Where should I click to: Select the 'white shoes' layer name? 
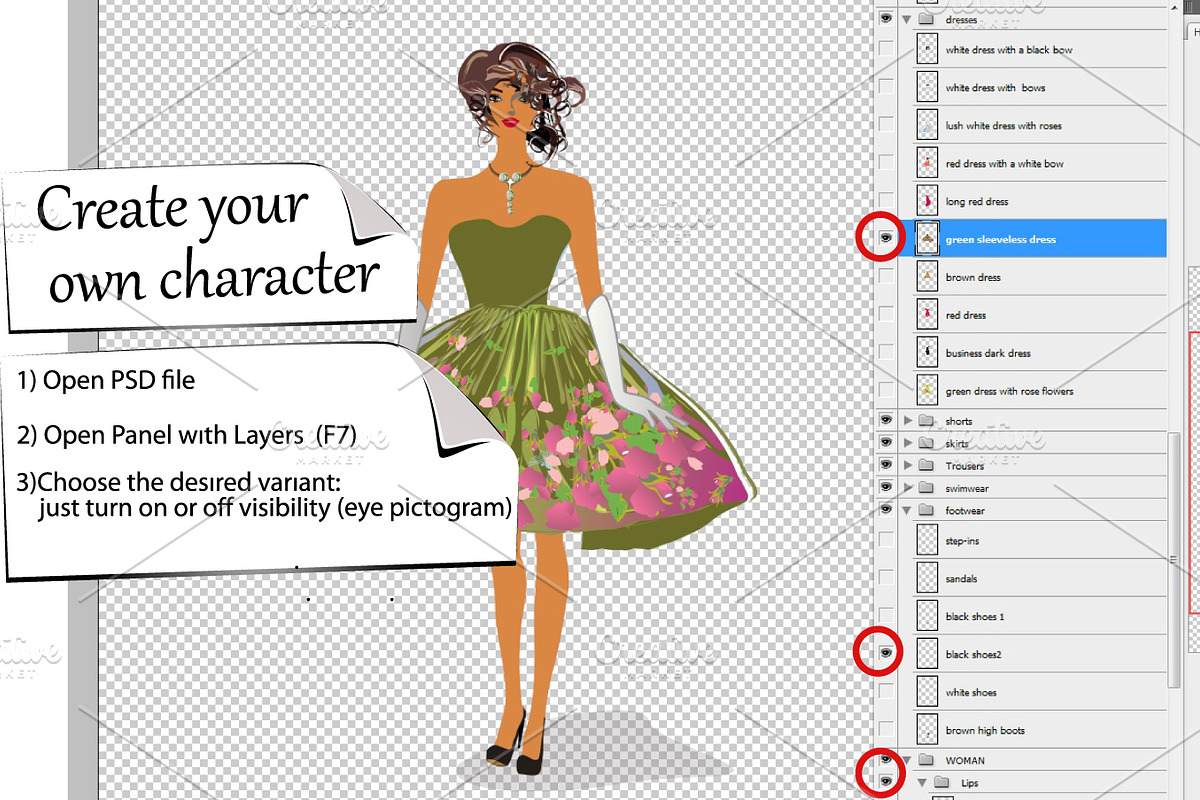pyautogui.click(x=971, y=693)
